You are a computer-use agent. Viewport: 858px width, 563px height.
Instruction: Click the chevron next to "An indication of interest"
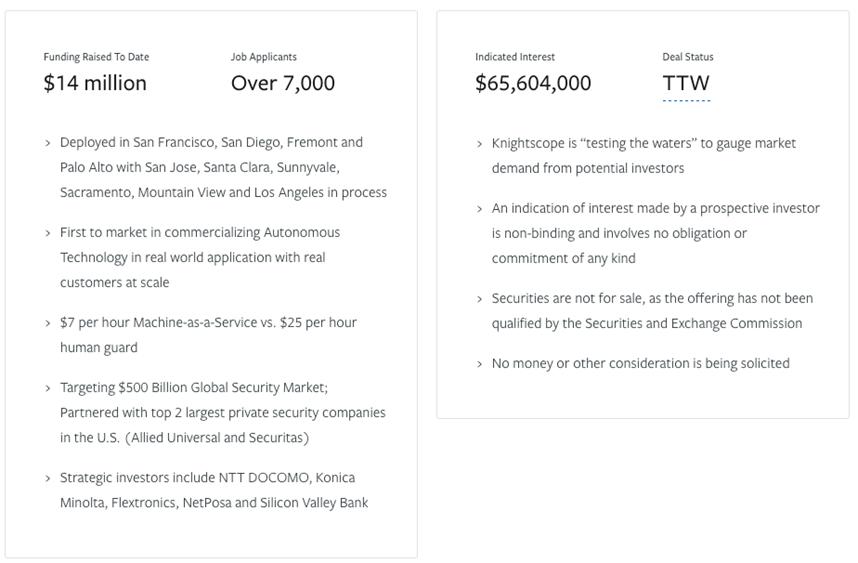[x=480, y=209]
